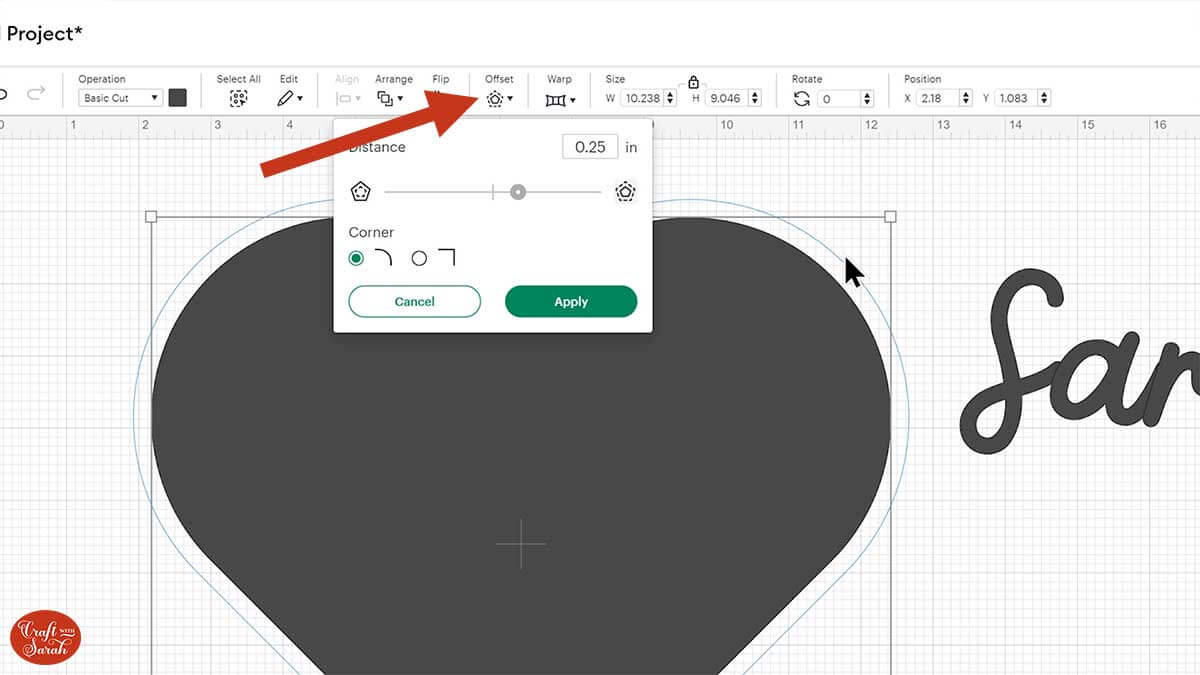Click the Distance value input field
1200x675 pixels.
click(x=590, y=147)
